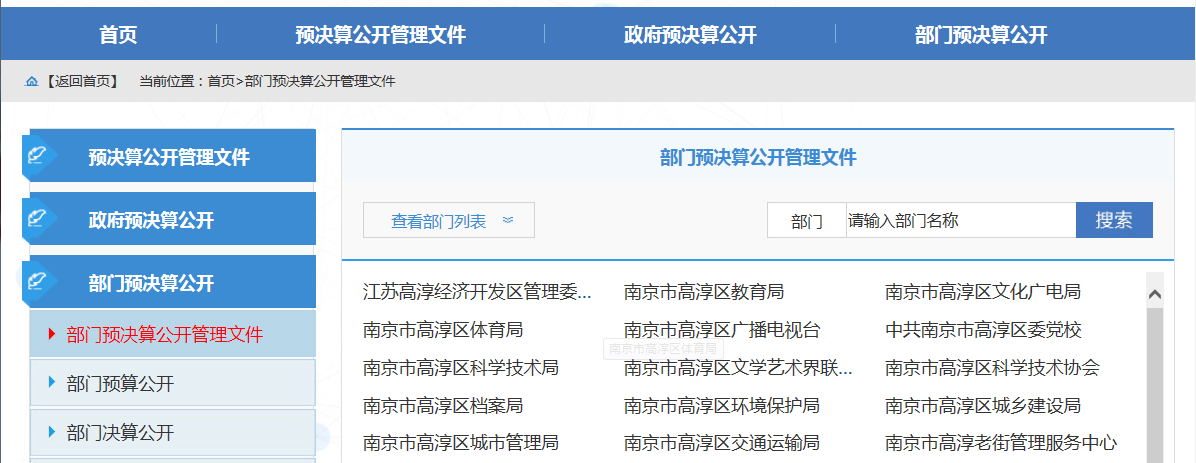Open sidebar item 部门决算公开
This screenshot has height=463, width=1196.
pyautogui.click(x=172, y=433)
